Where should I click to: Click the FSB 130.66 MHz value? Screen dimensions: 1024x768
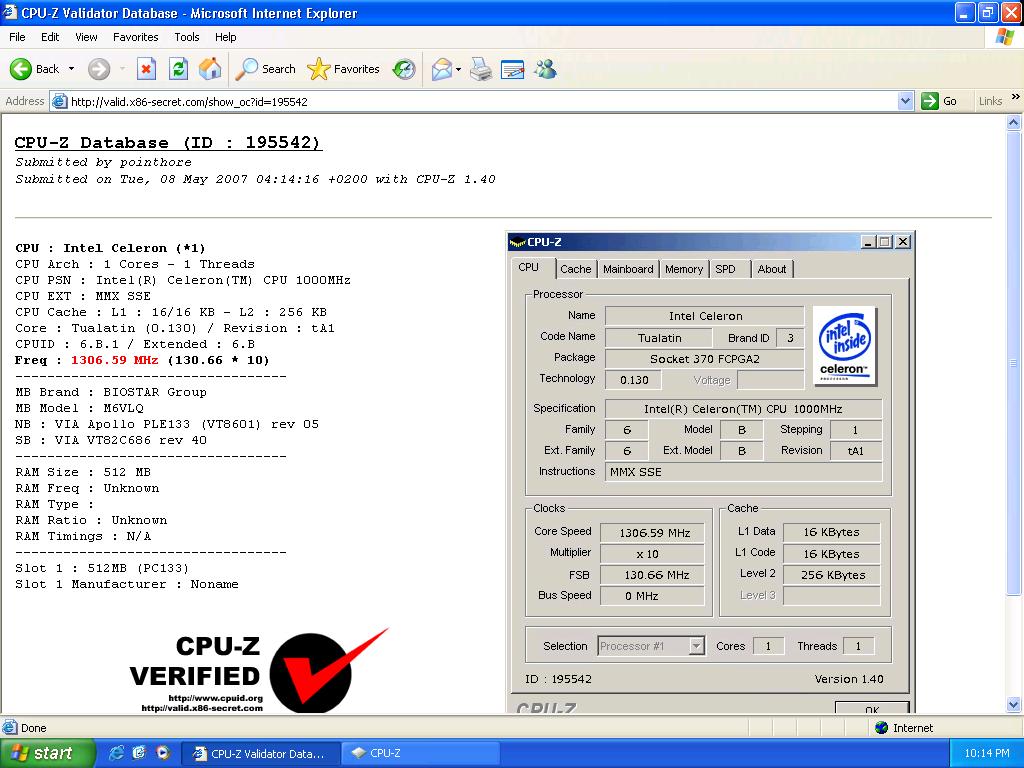[654, 575]
